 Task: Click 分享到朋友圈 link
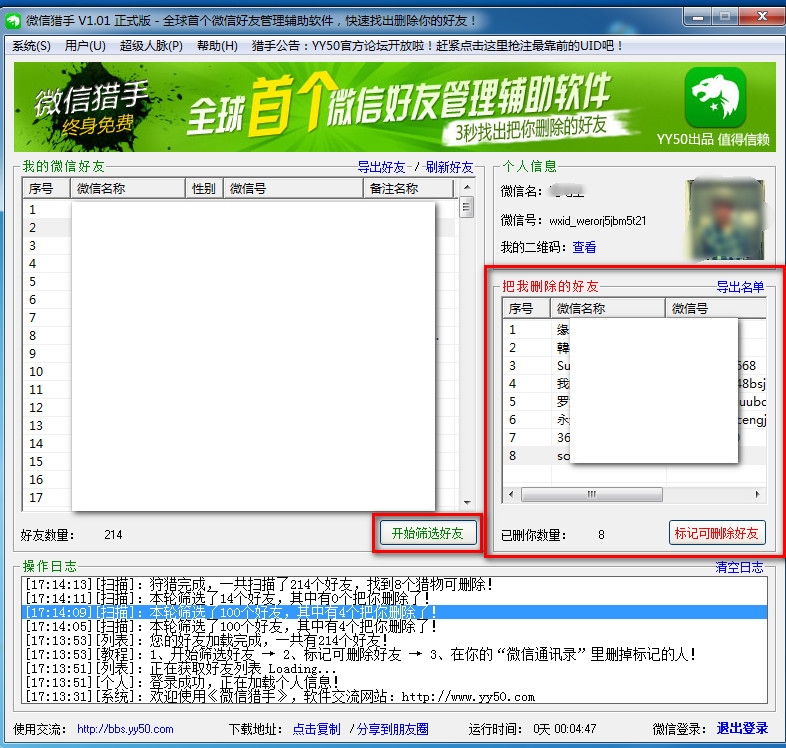coord(392,729)
